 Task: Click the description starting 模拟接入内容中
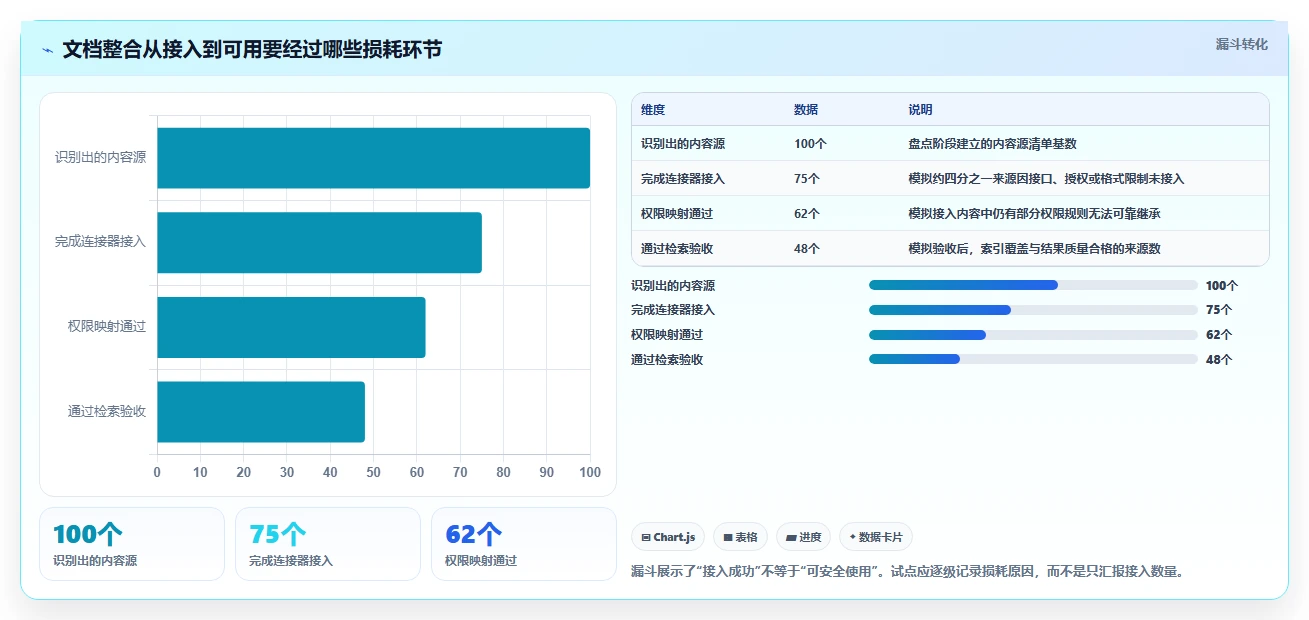[x=1034, y=214]
